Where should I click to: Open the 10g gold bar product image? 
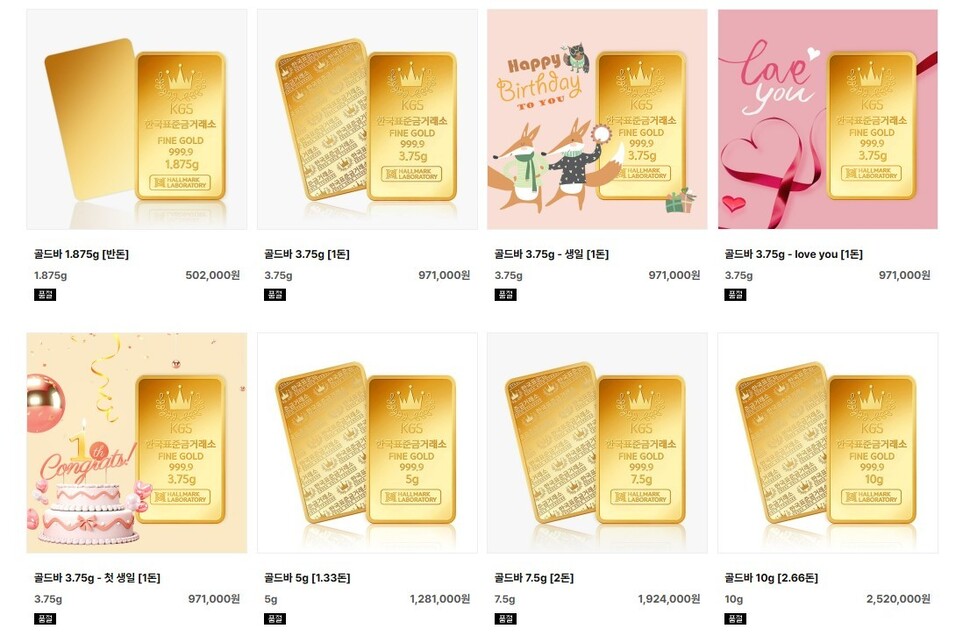(828, 443)
